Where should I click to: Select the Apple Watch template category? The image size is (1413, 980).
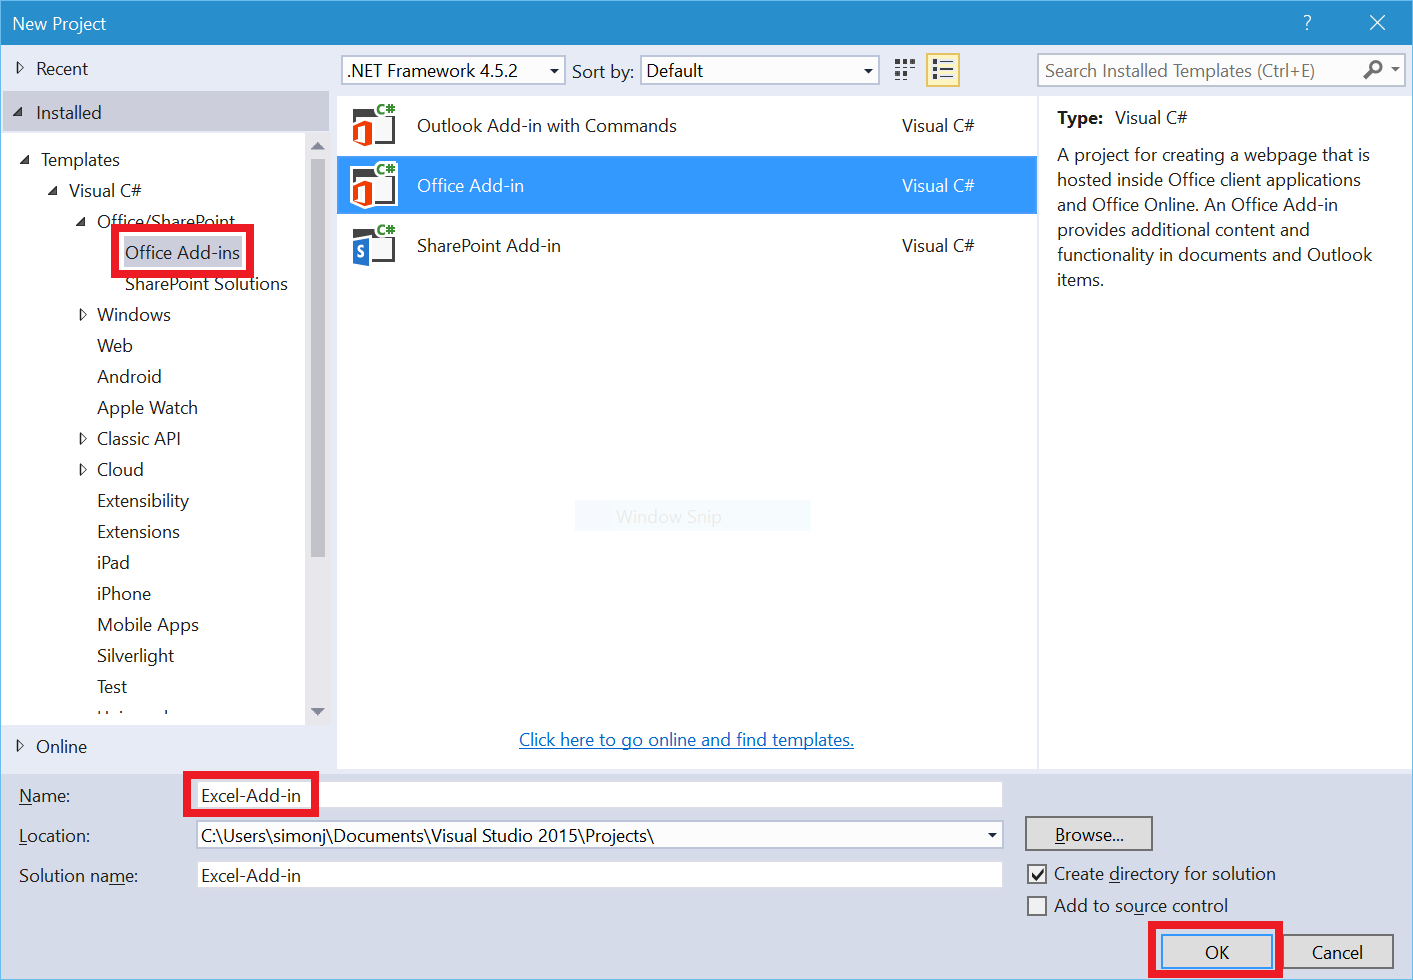147,408
